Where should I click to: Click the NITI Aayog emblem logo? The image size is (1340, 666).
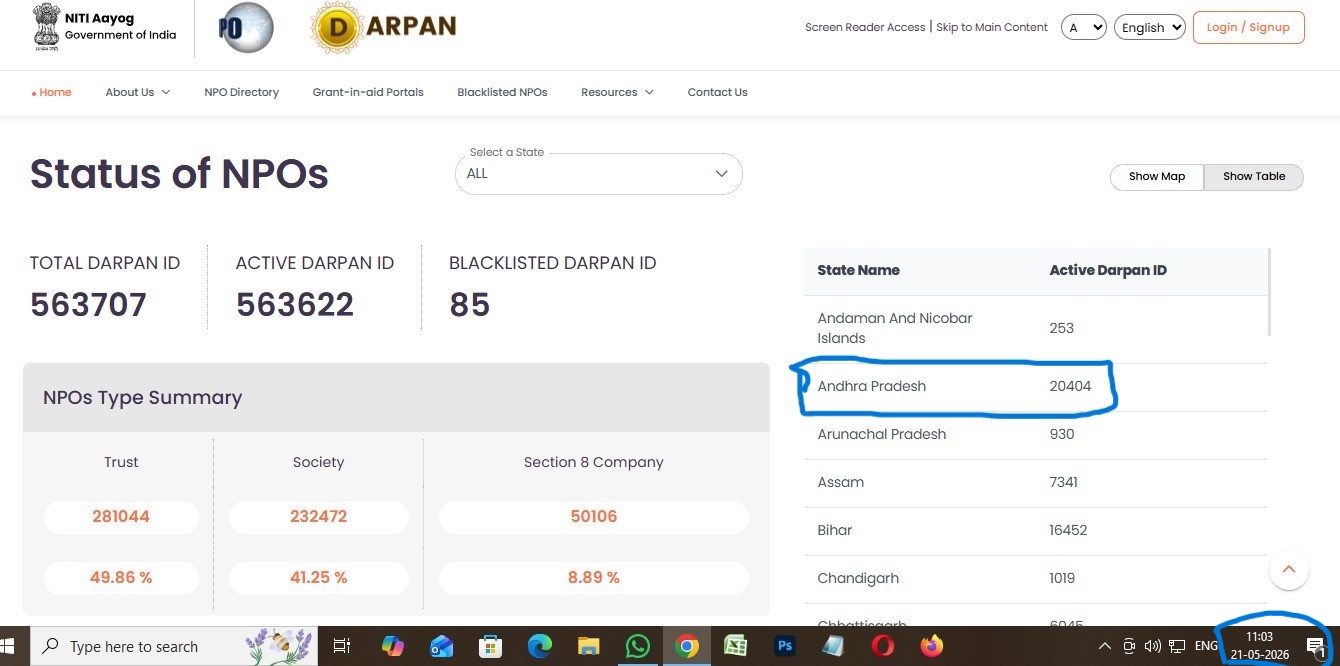tap(46, 27)
